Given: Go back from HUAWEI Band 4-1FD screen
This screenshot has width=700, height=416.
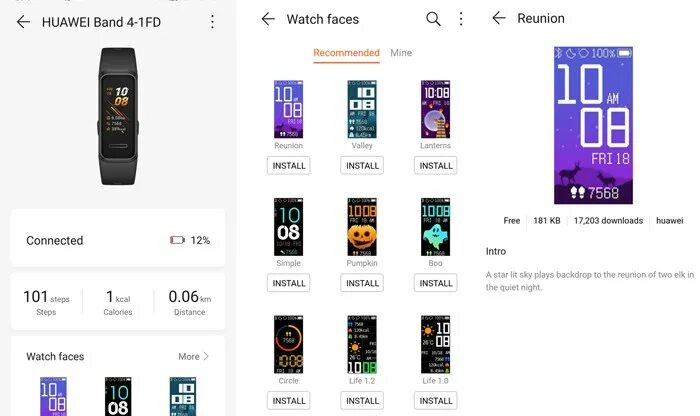Looking at the screenshot, I should click(x=23, y=21).
